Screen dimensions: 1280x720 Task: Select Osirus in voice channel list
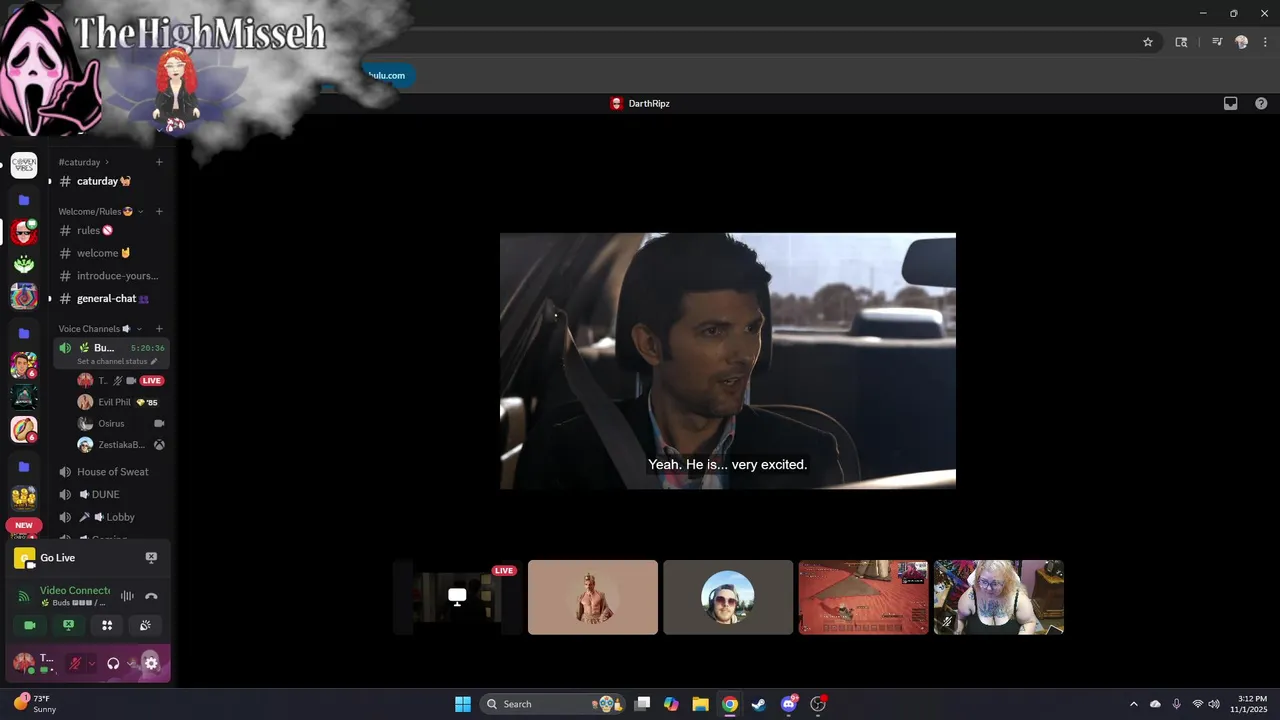point(120,424)
